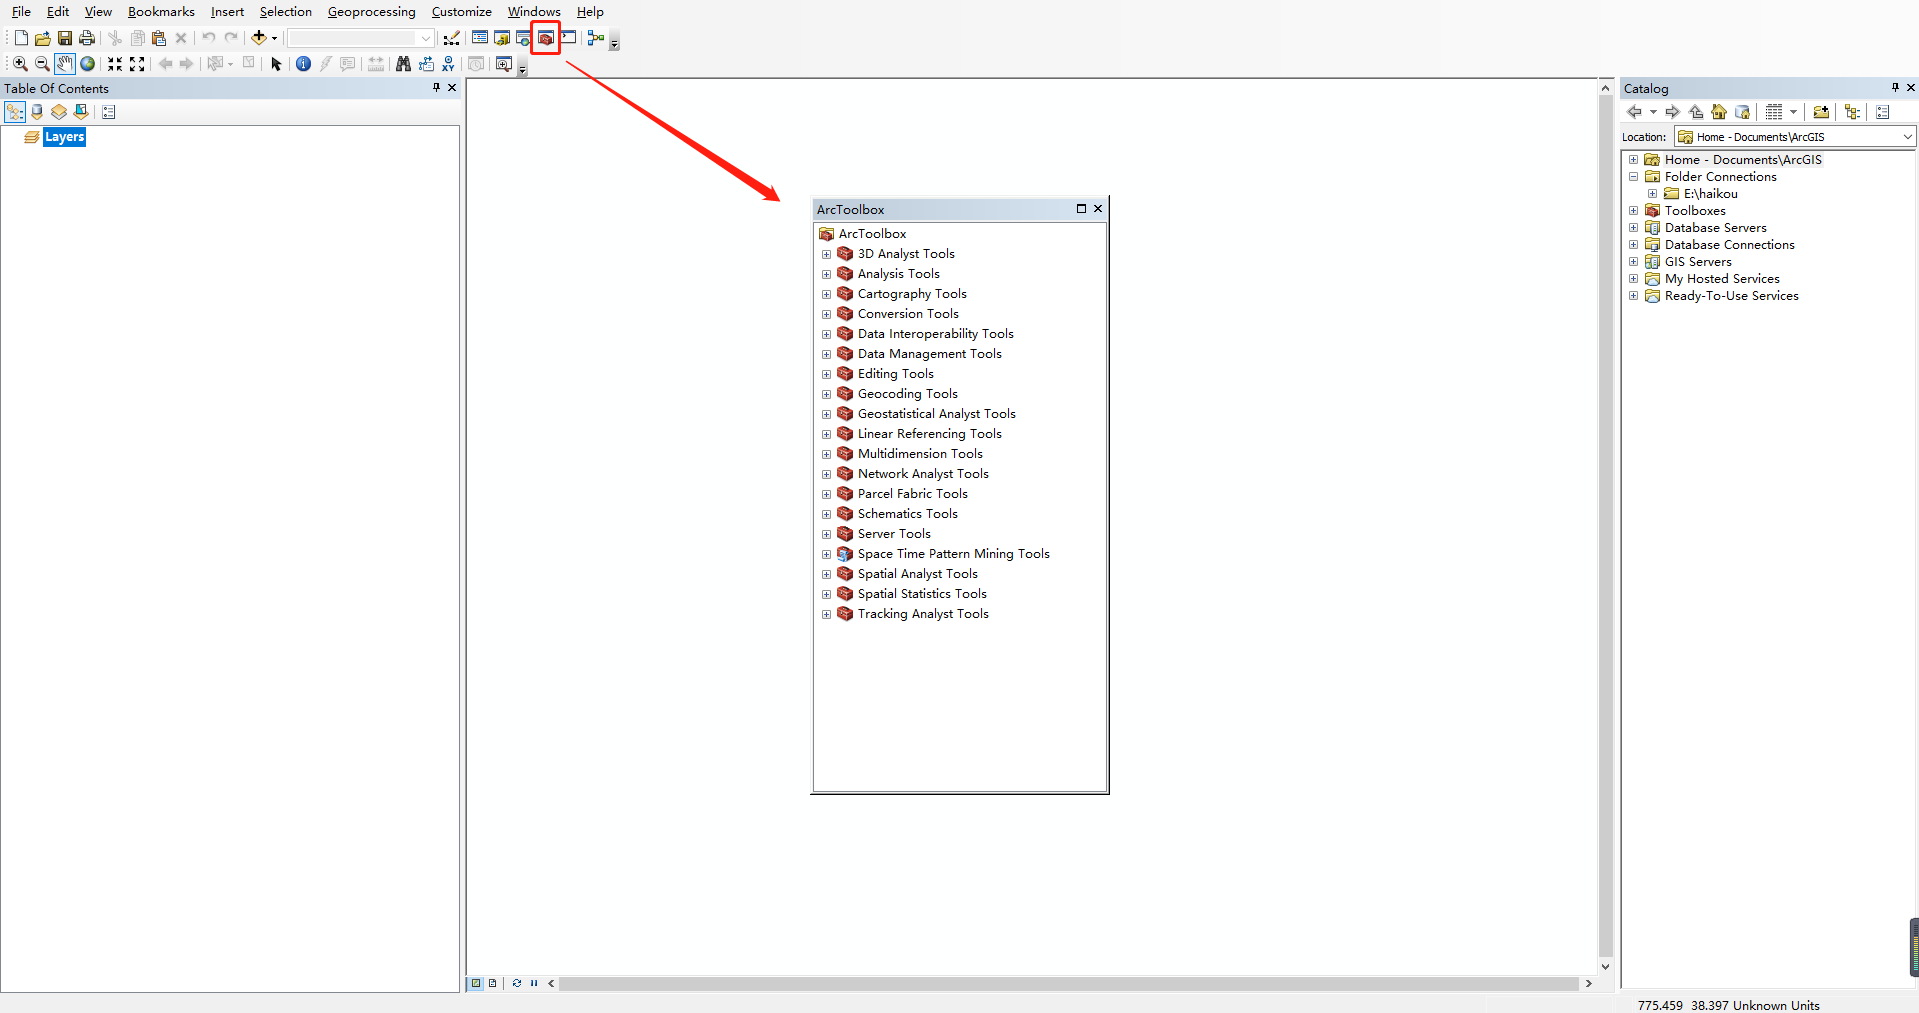Collapse the Toolboxes node in Catalog
This screenshot has width=1919, height=1013.
coord(1633,210)
